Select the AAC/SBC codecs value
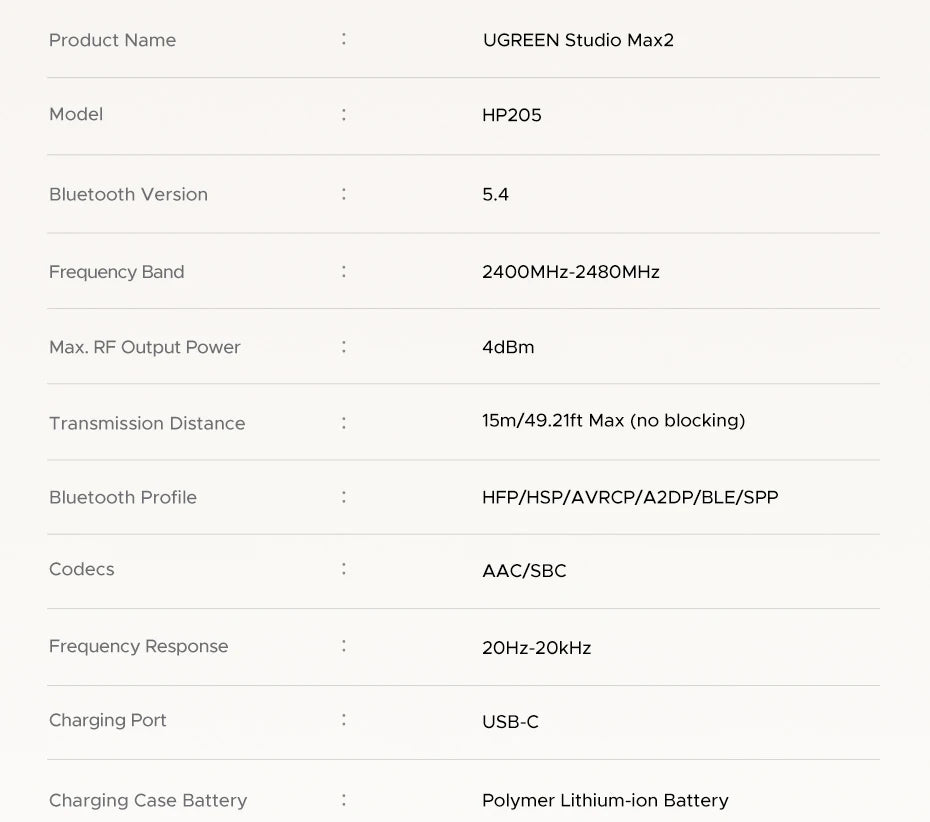Image resolution: width=930 pixels, height=822 pixels. (524, 571)
